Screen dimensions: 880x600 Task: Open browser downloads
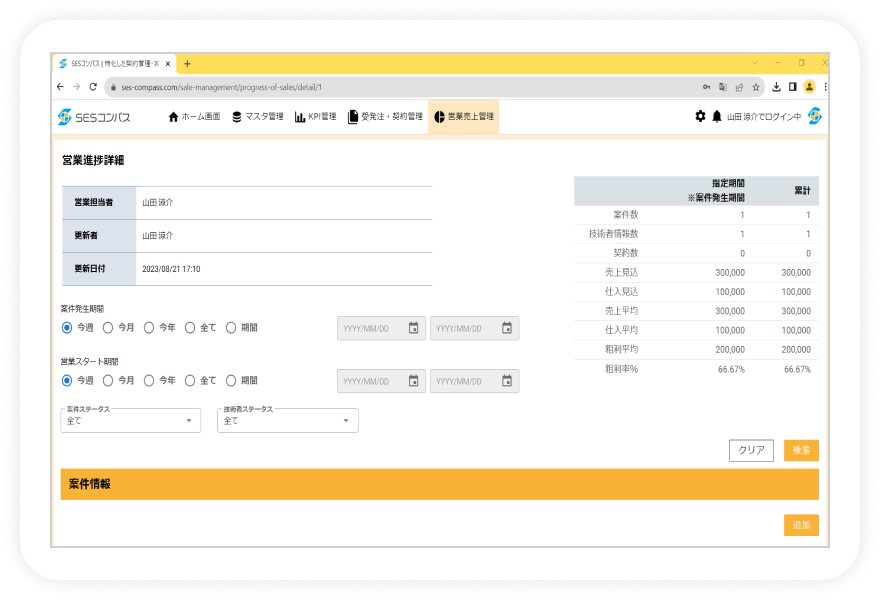777,87
